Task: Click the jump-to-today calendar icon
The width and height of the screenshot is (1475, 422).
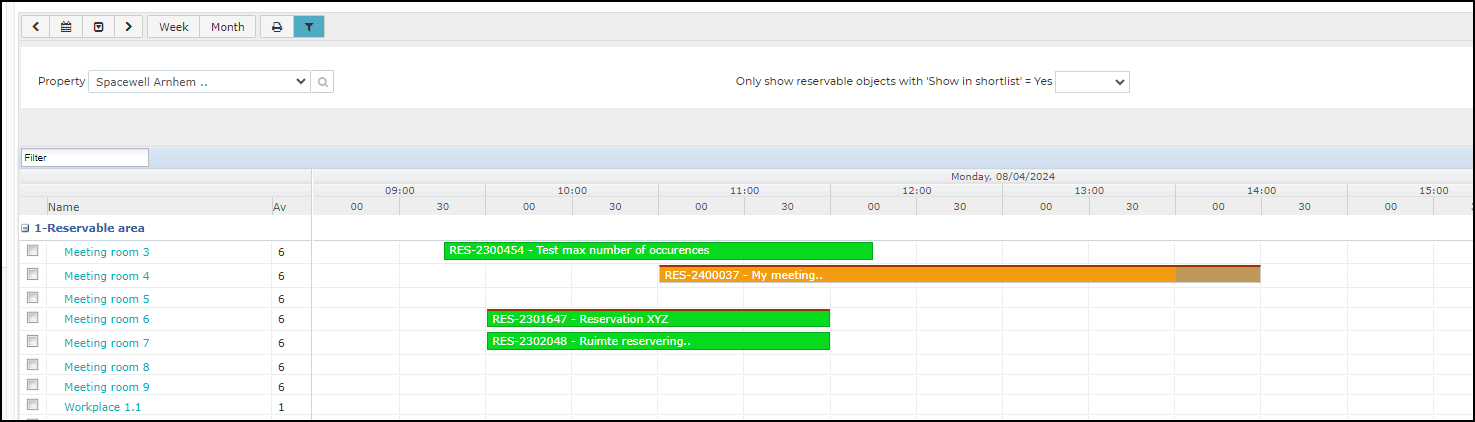Action: (x=98, y=27)
